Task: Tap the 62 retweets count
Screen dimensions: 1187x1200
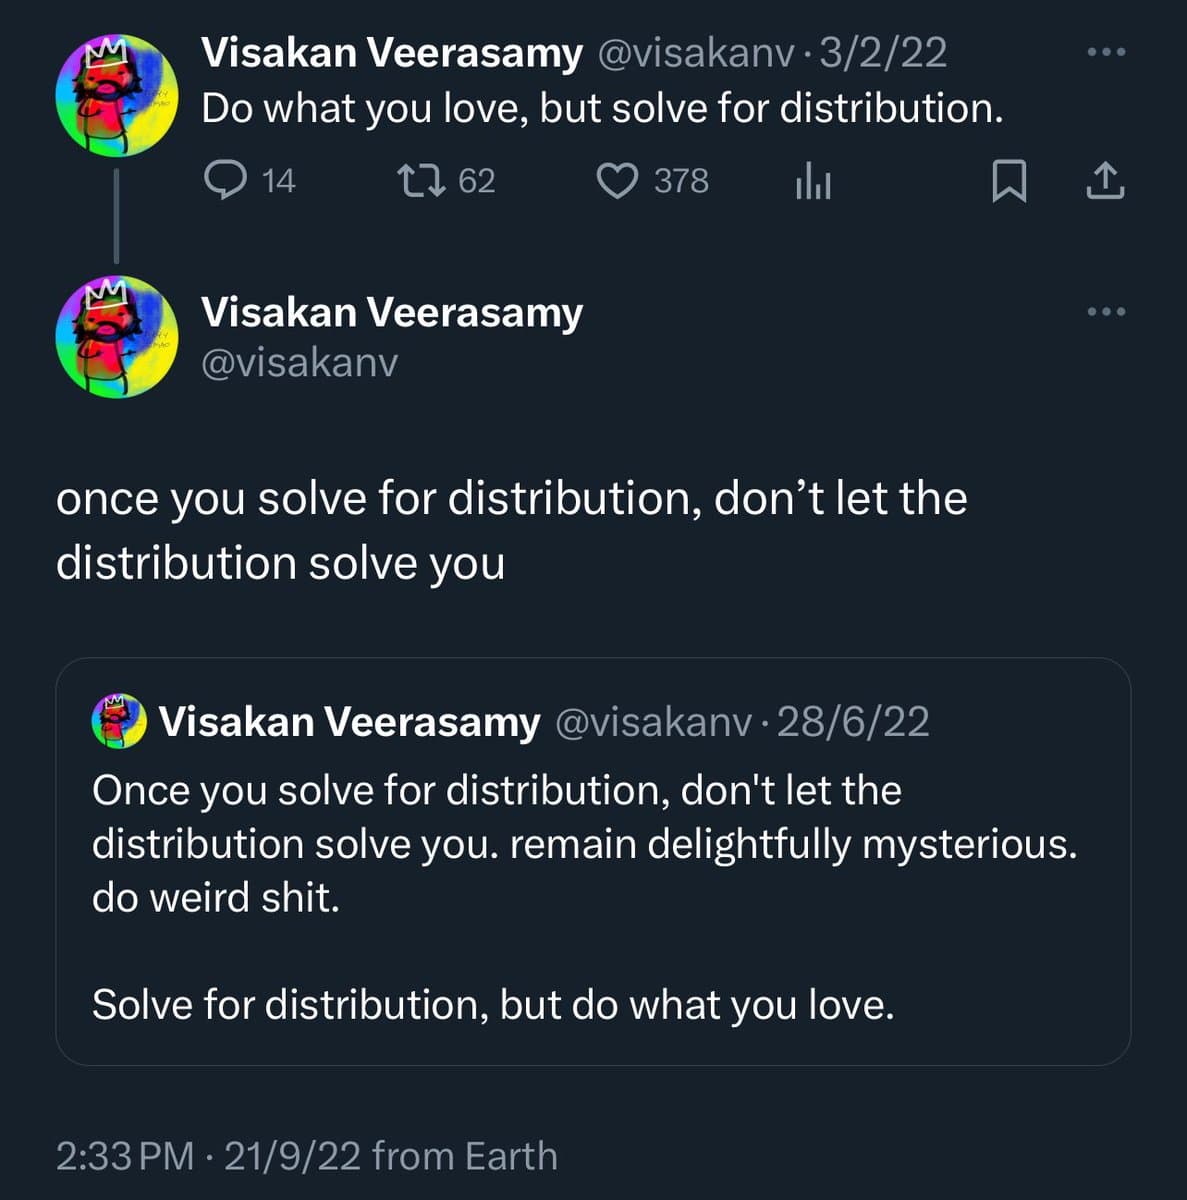Action: [477, 181]
